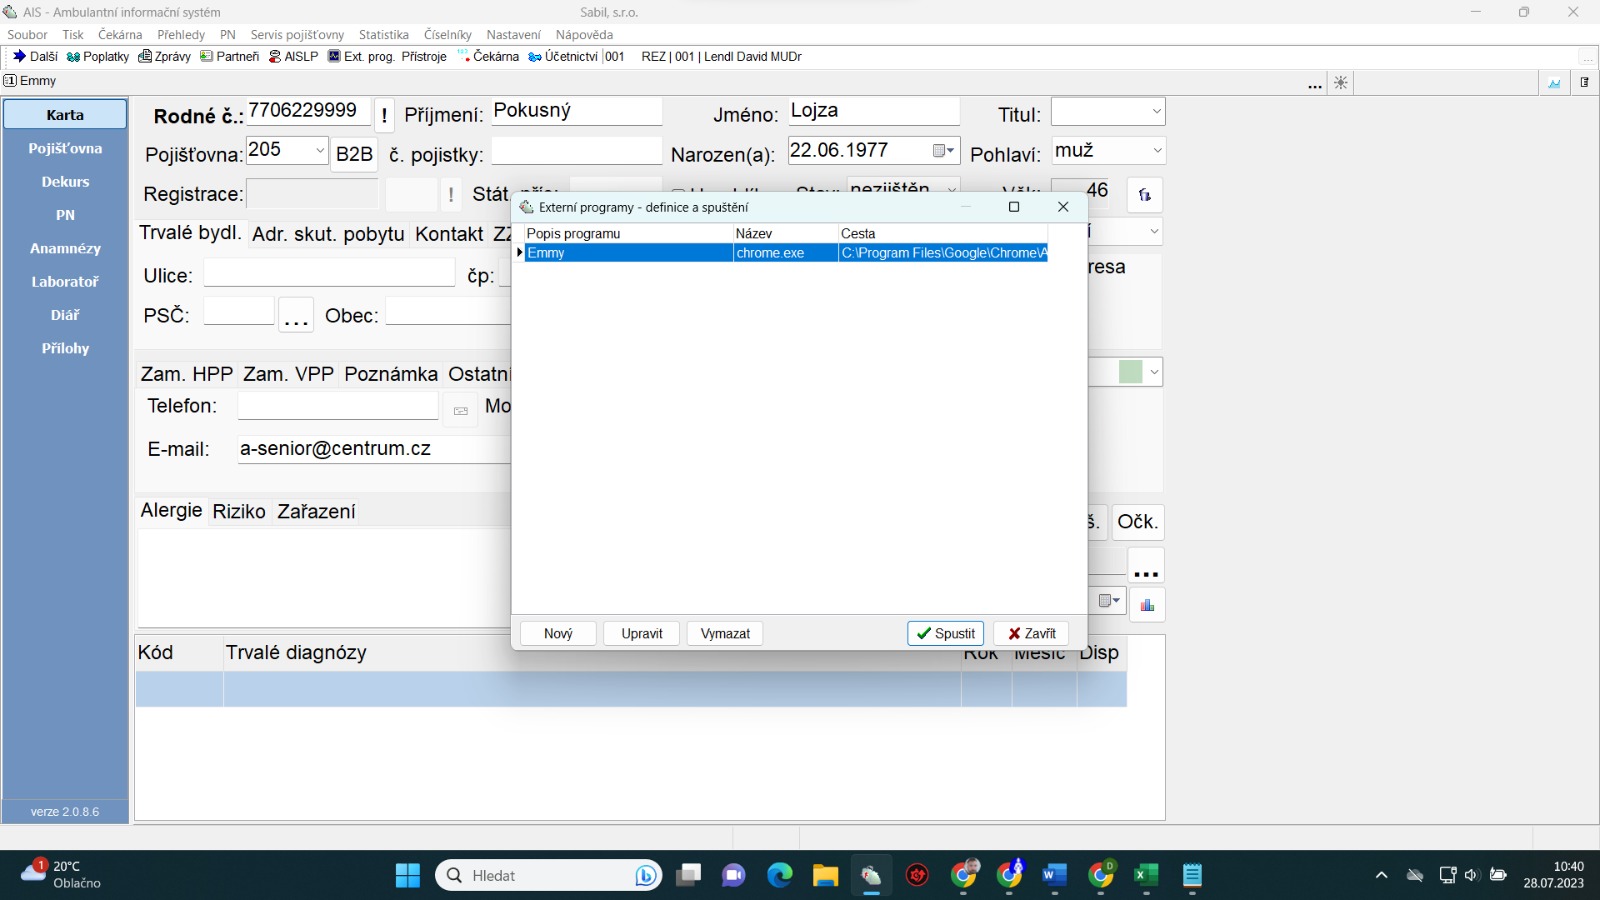
Task: Open the Karta sidebar section
Action: [65, 115]
